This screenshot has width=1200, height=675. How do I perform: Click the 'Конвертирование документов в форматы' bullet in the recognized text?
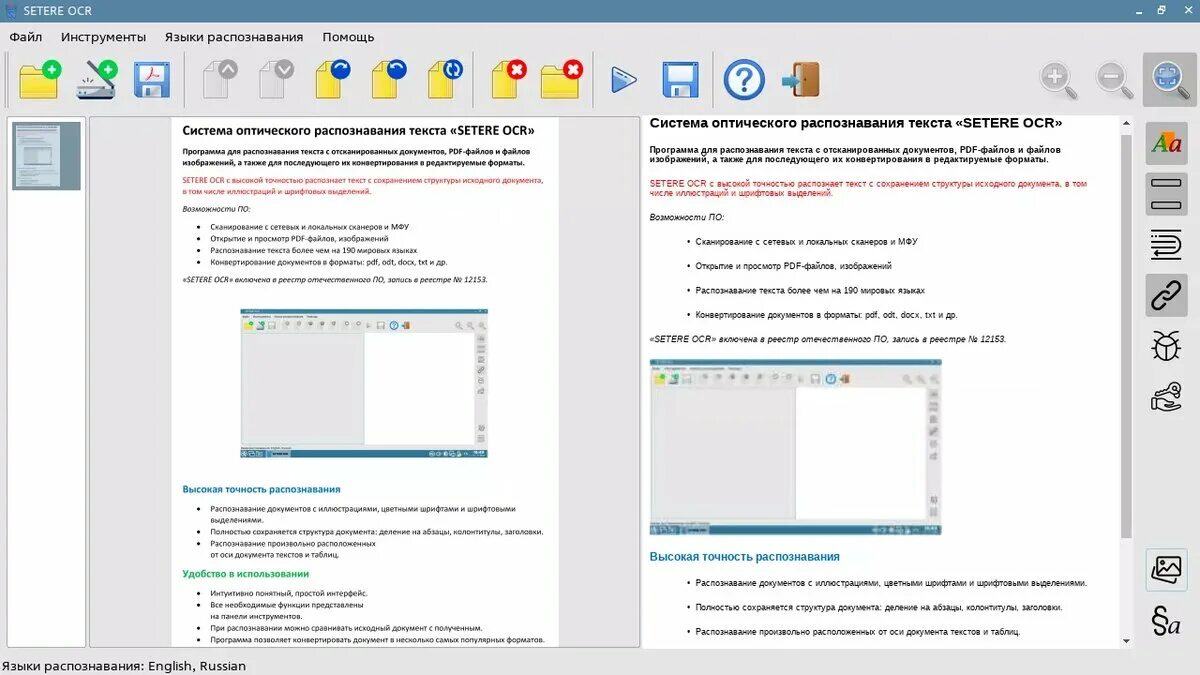pyautogui.click(x=826, y=315)
